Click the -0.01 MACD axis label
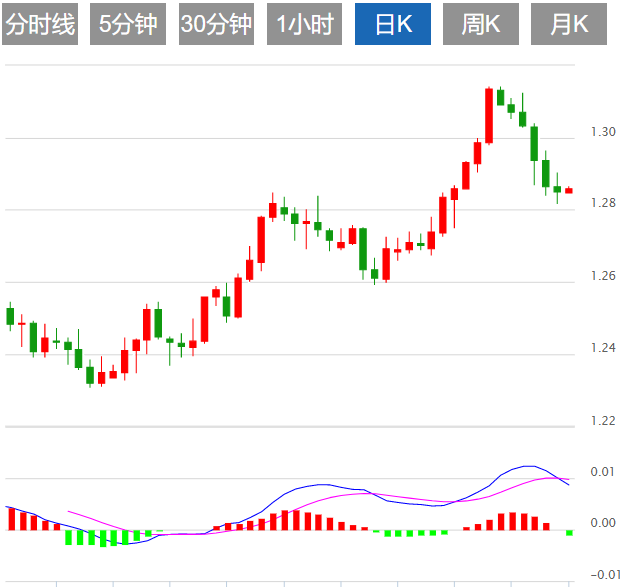This screenshot has width=638, height=587. (605, 575)
